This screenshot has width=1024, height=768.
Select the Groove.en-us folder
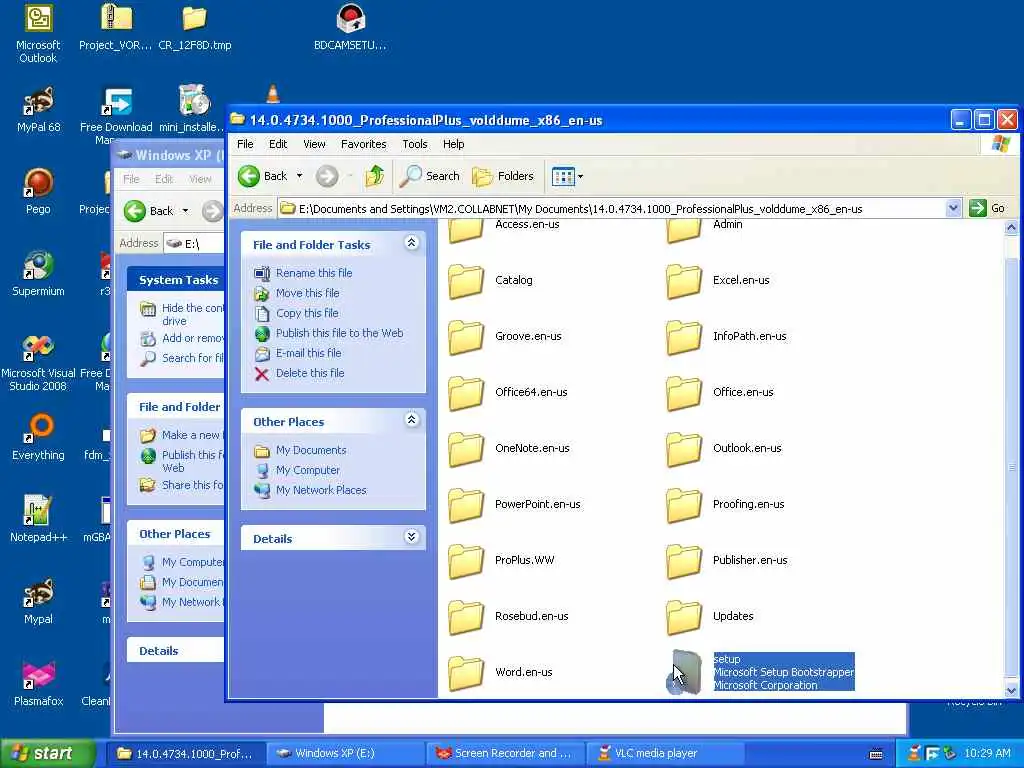[x=505, y=337]
